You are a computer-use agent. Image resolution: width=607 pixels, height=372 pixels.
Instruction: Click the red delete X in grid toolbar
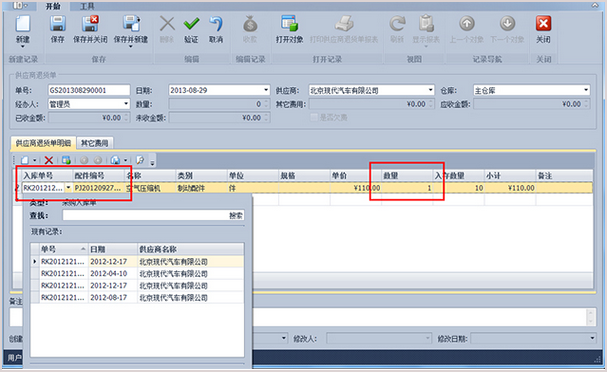(49, 160)
